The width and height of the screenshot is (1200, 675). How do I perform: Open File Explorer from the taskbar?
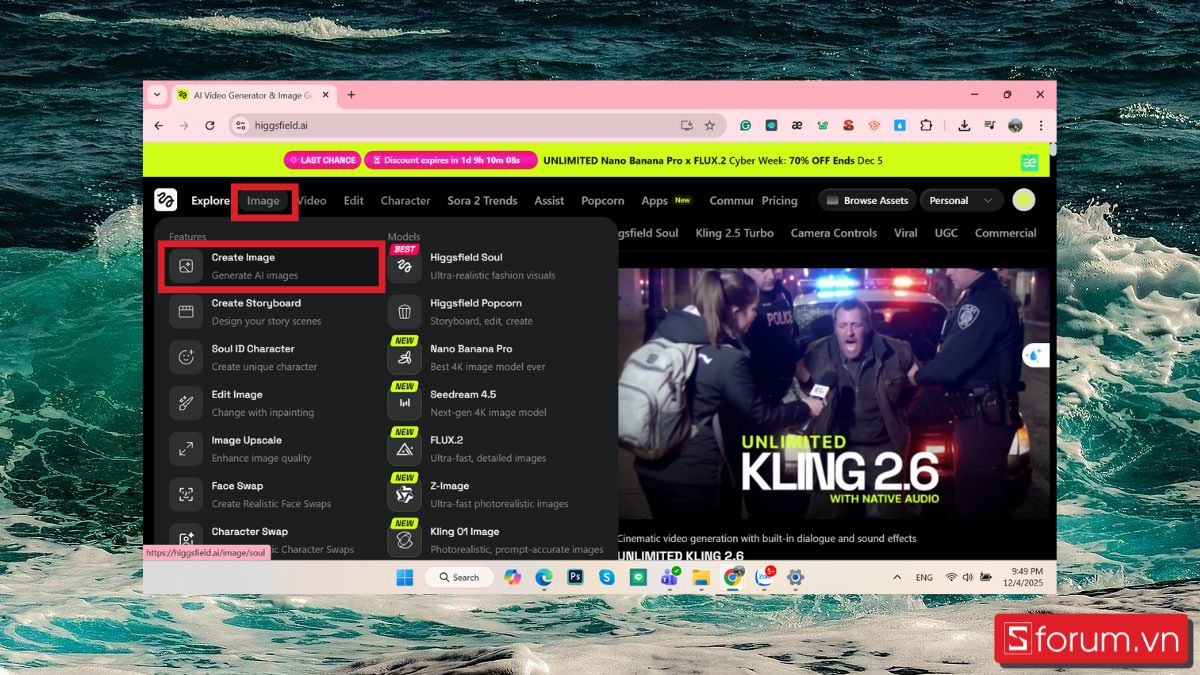click(701, 577)
